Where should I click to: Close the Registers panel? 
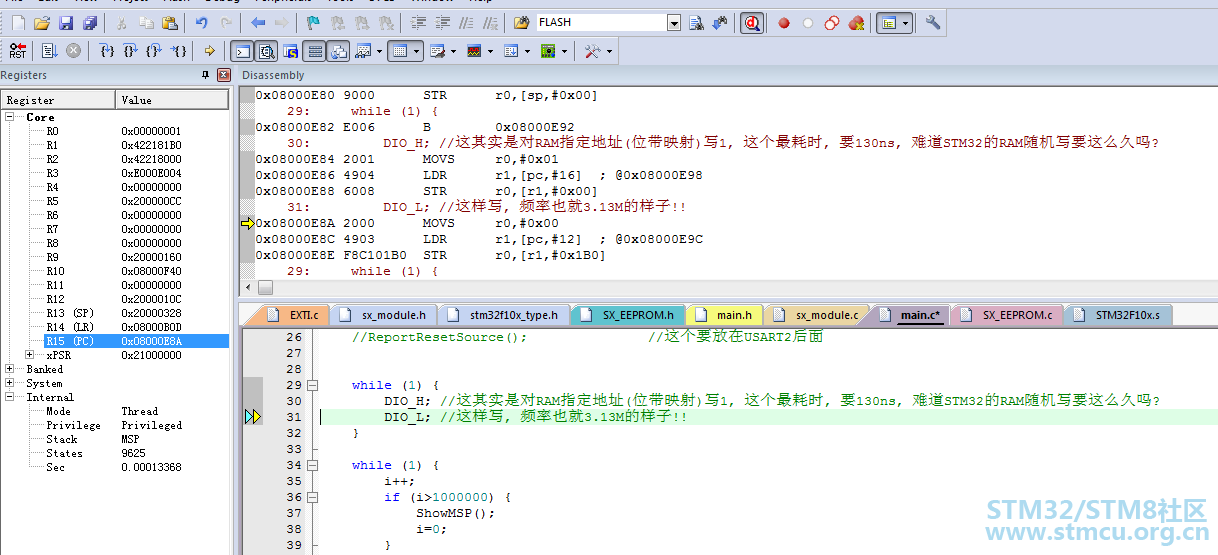(224, 75)
